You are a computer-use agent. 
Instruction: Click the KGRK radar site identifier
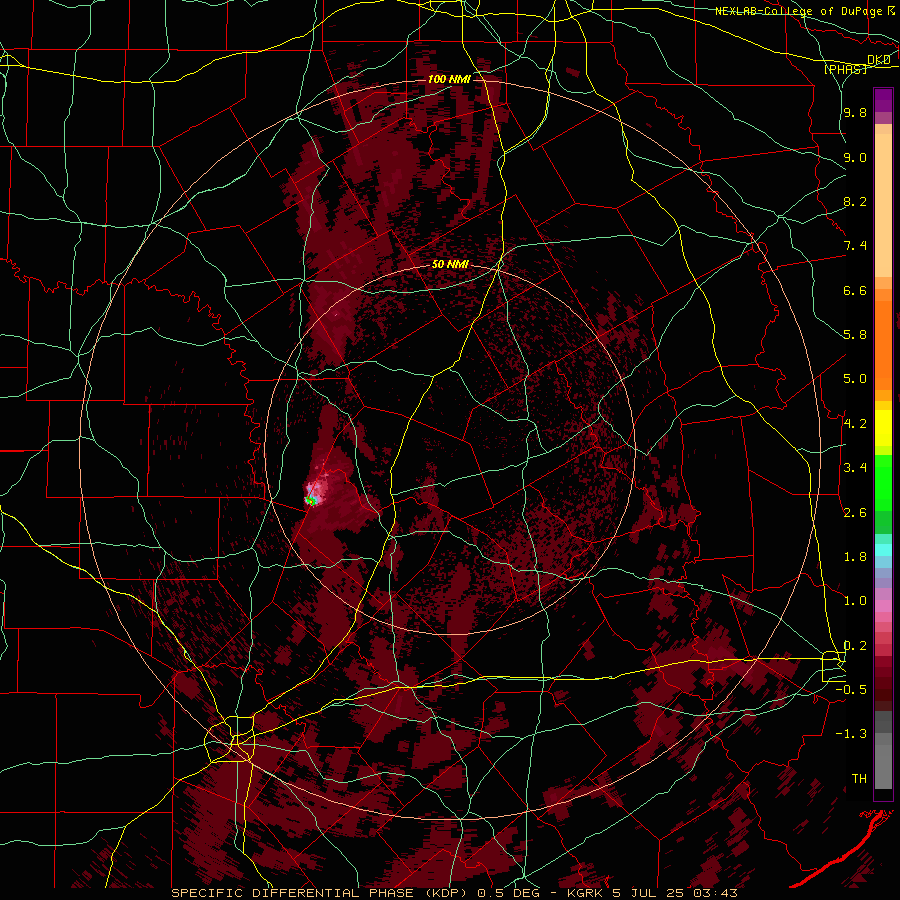click(584, 893)
